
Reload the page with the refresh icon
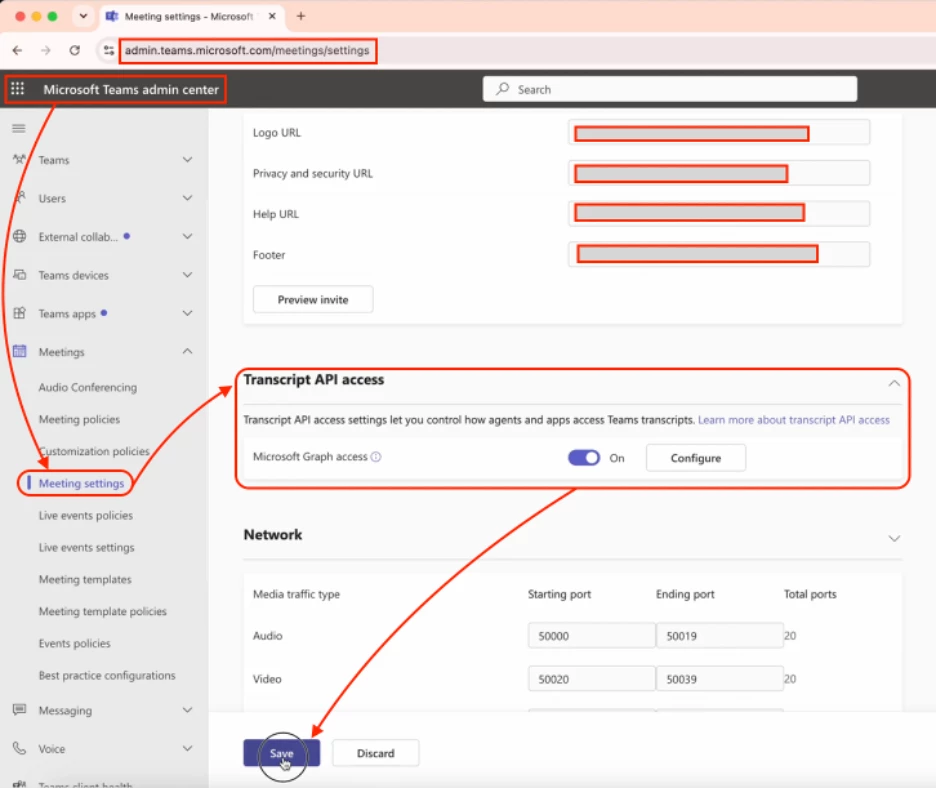pos(75,50)
